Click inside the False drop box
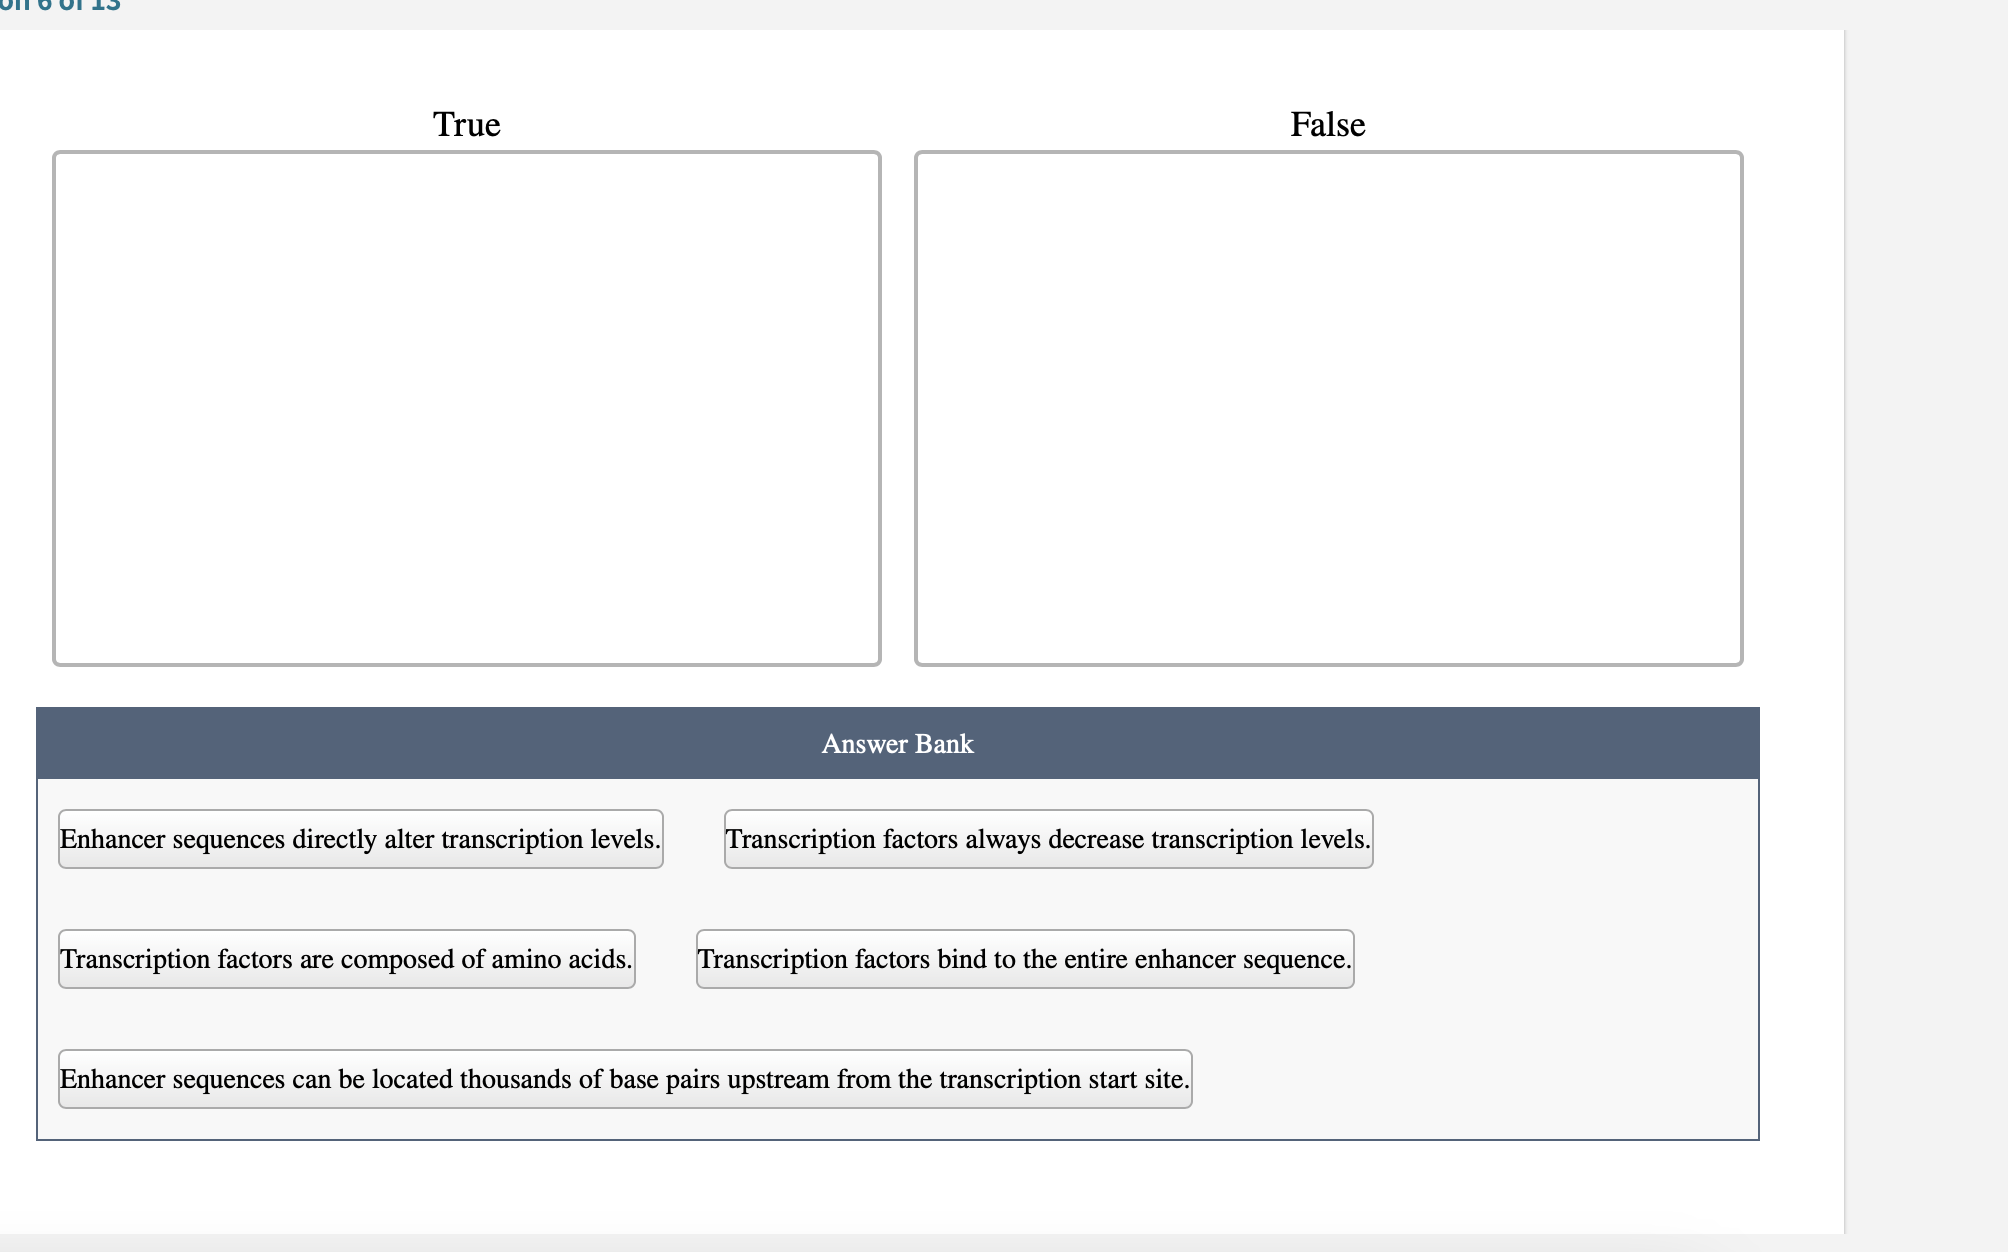2008x1252 pixels. point(1328,408)
